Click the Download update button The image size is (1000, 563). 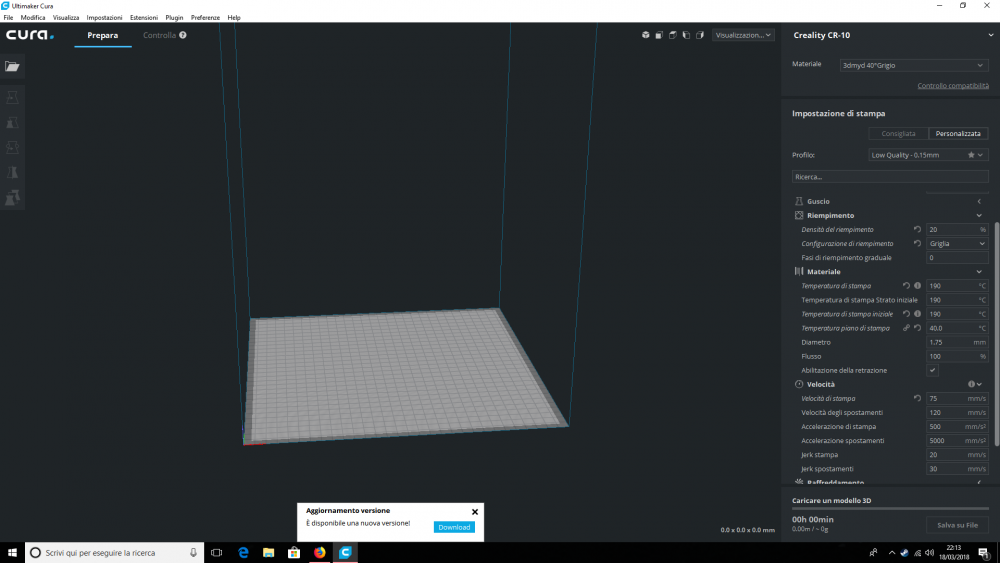pyautogui.click(x=454, y=527)
